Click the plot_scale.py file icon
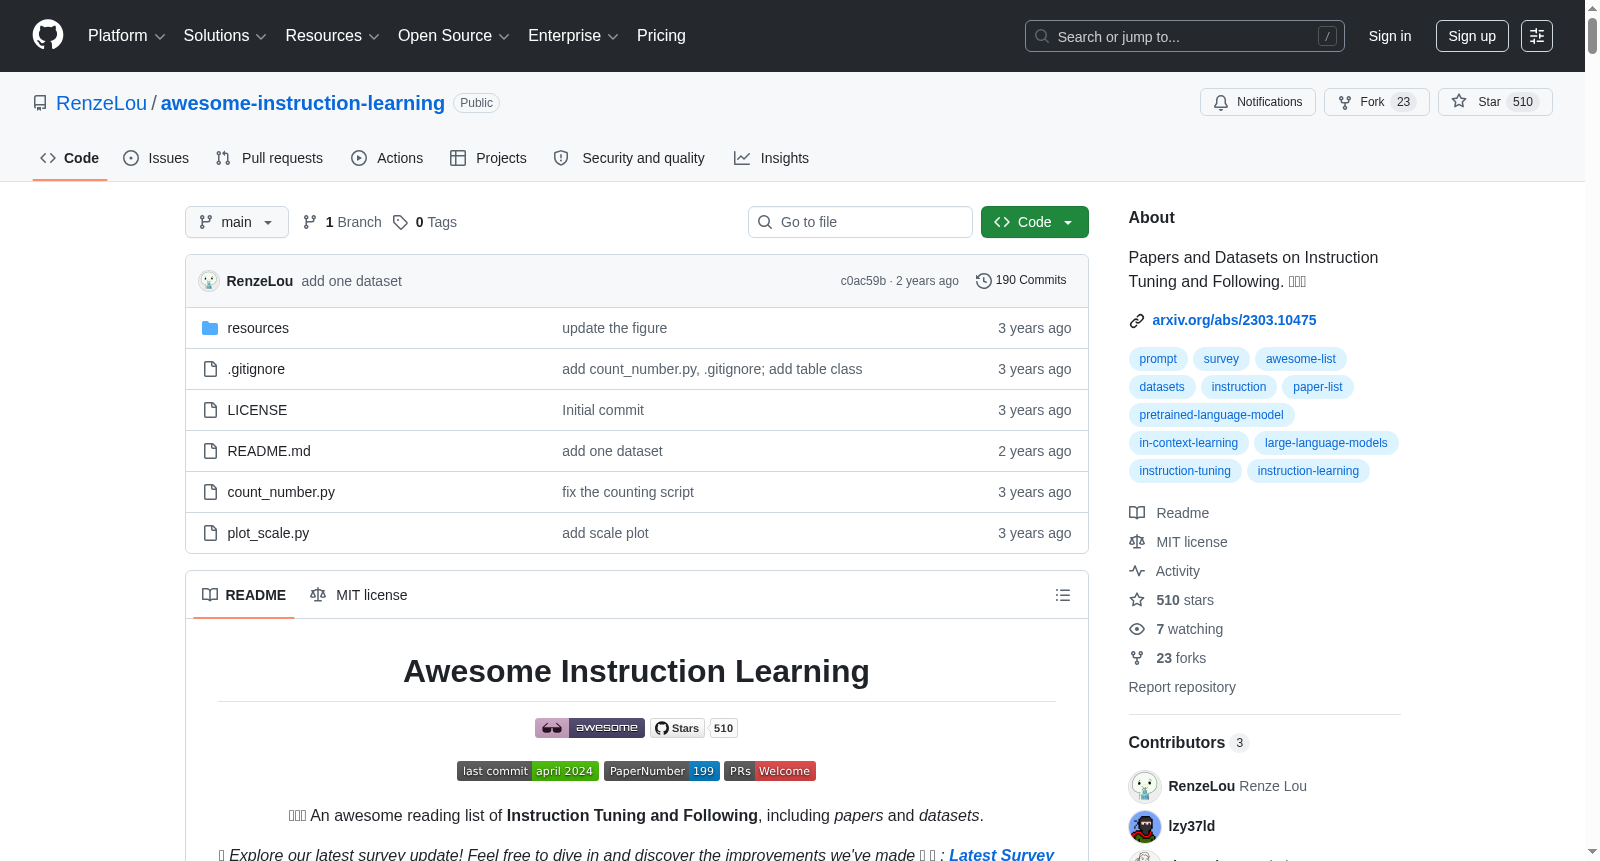1600x861 pixels. coord(210,533)
